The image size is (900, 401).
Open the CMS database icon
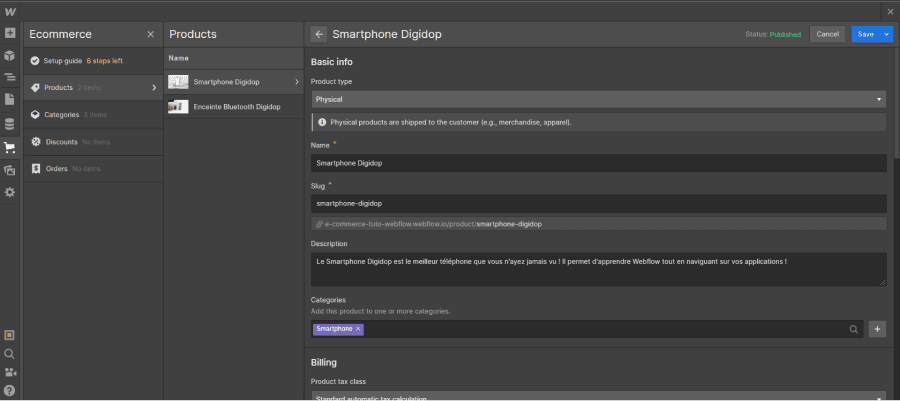(x=10, y=124)
